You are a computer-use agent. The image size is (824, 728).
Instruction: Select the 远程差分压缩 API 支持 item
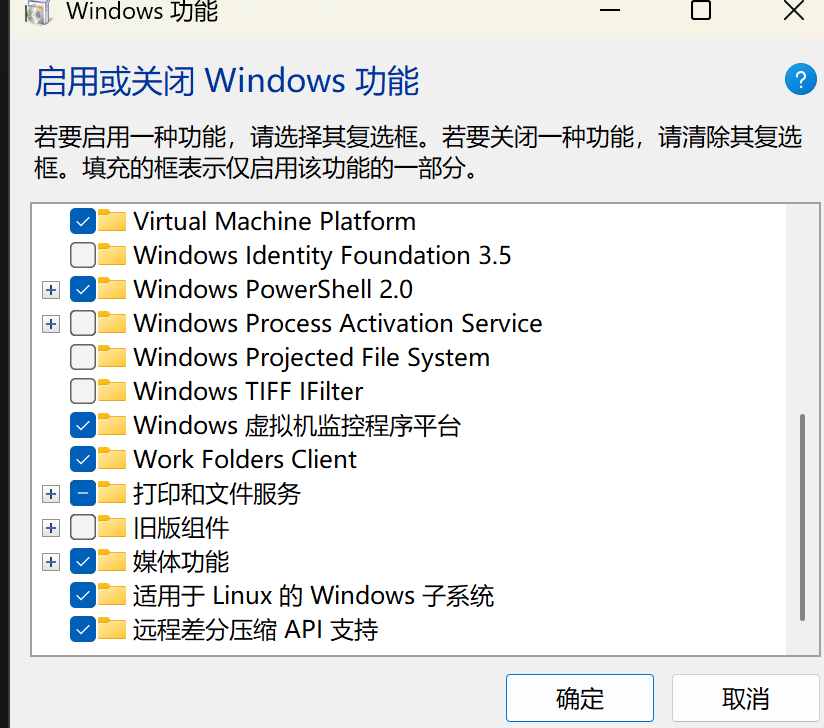255,630
